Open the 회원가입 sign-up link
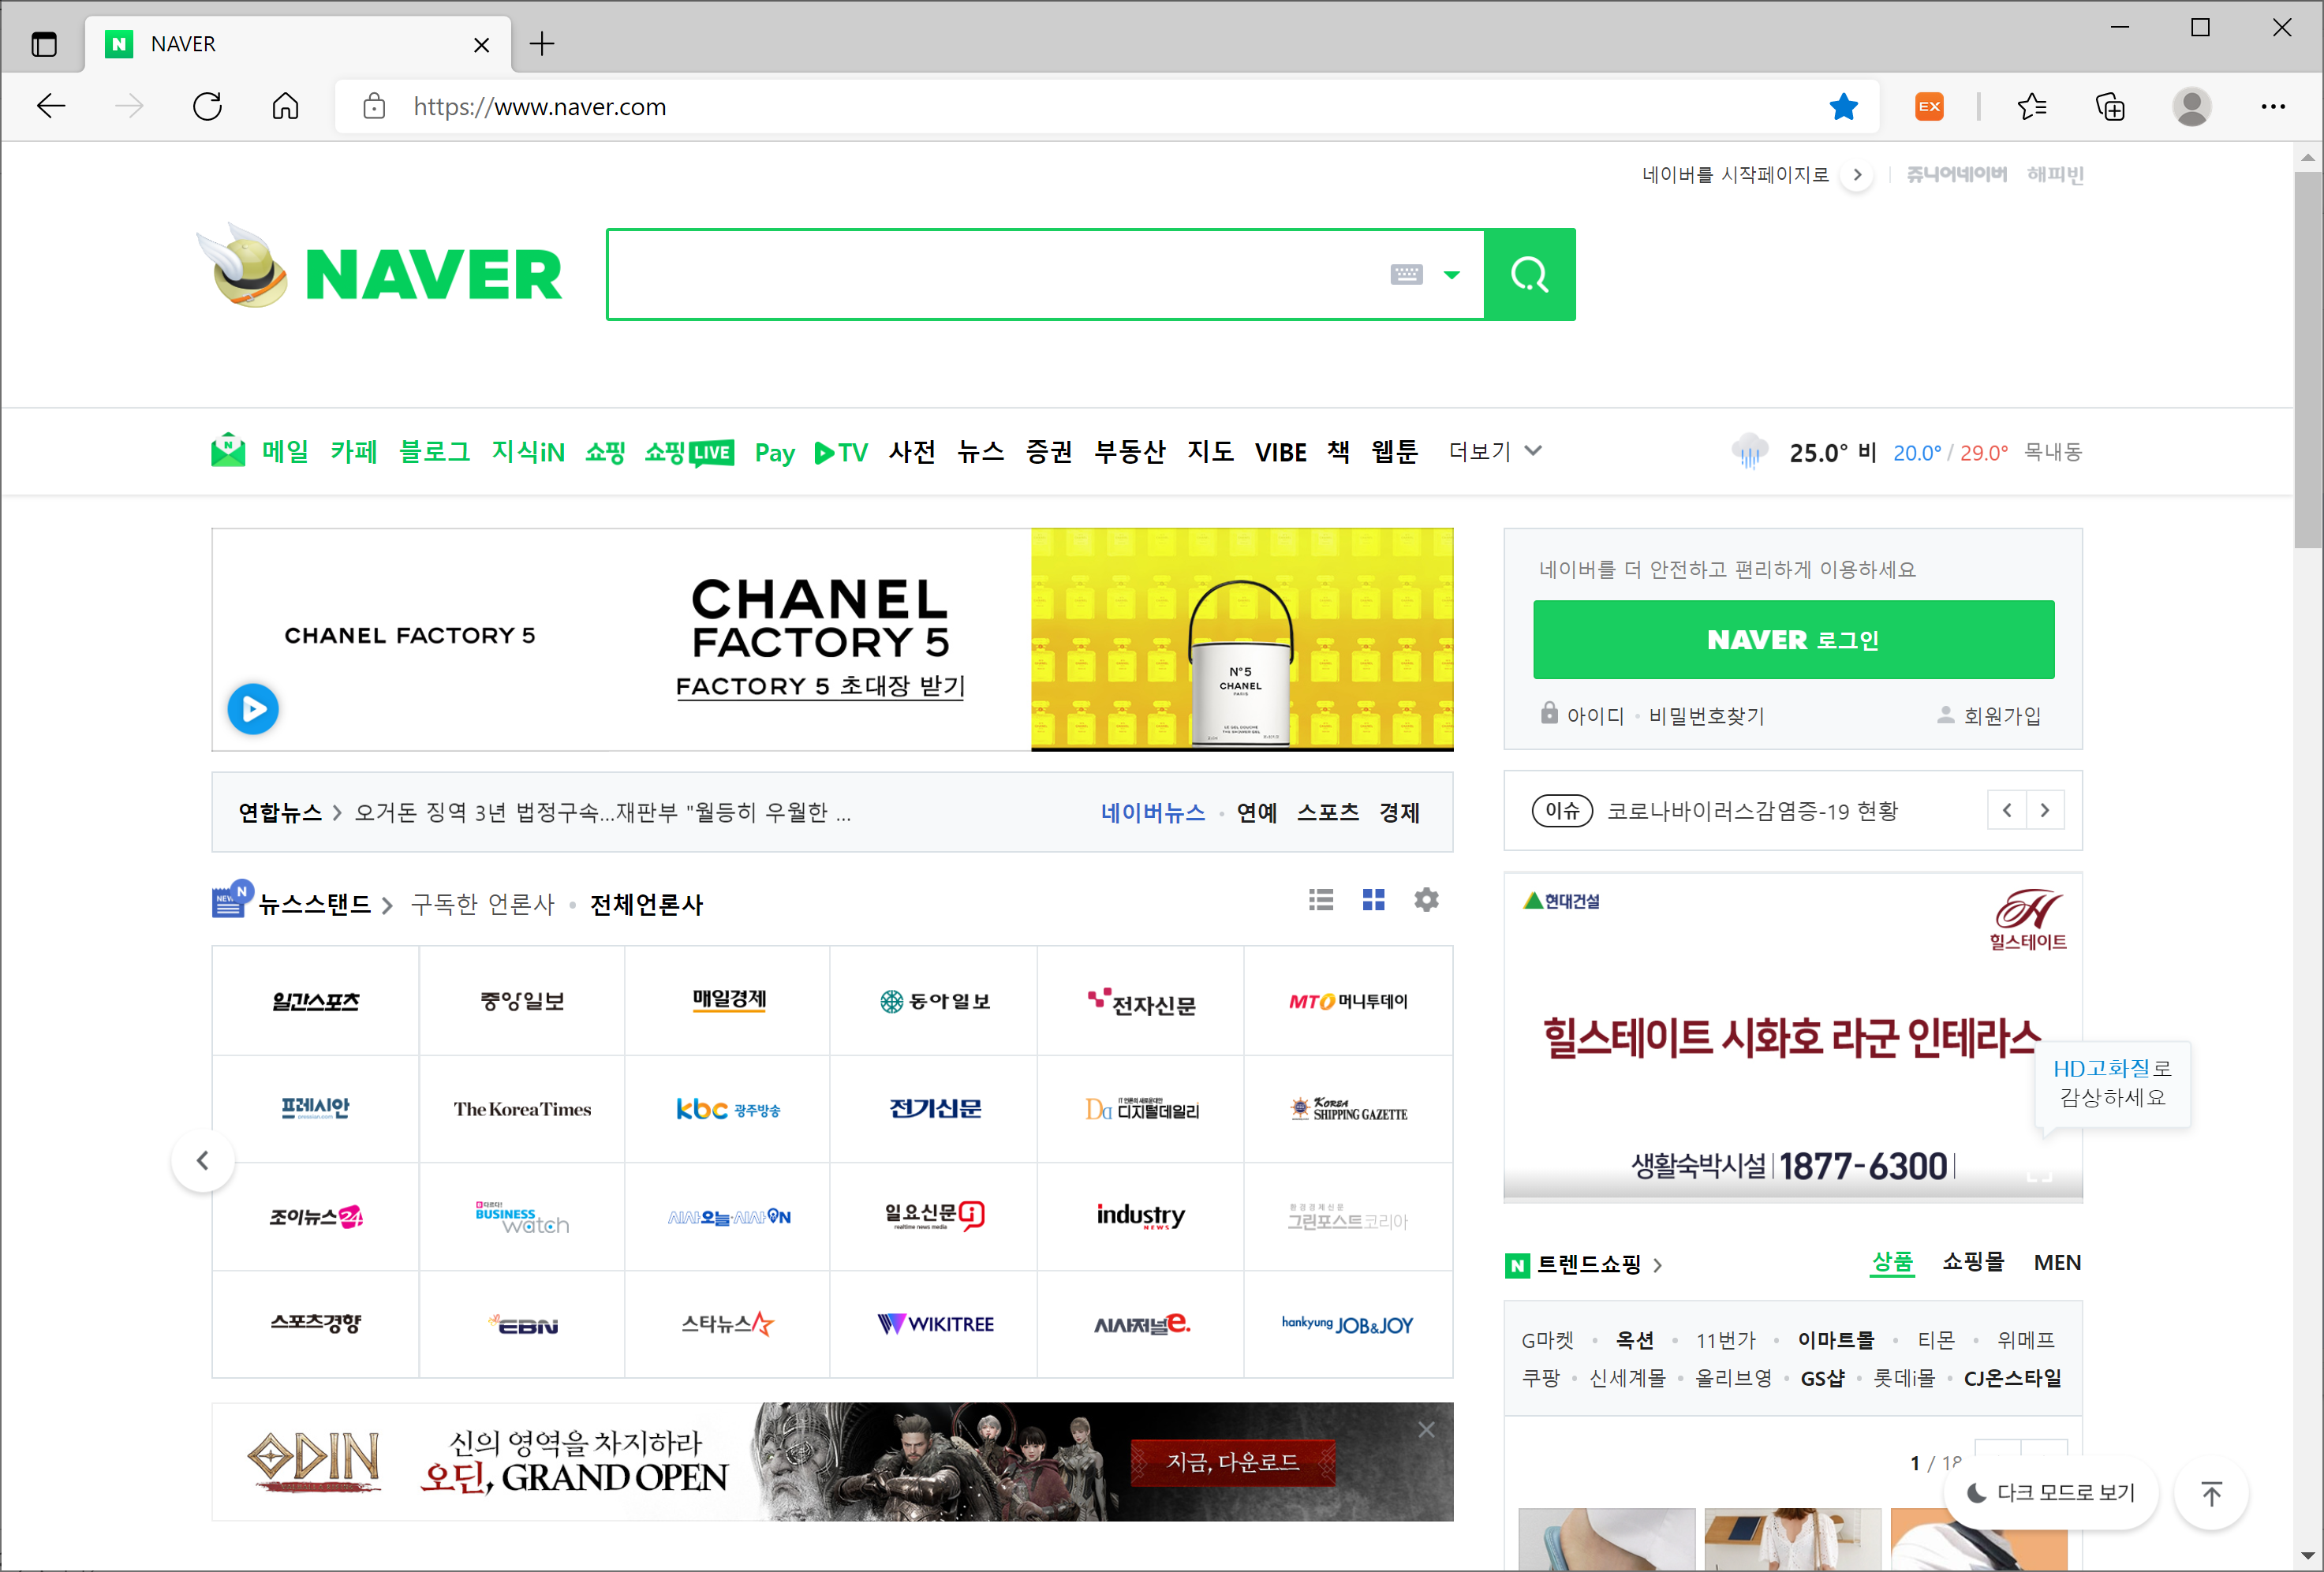 (x=2001, y=716)
